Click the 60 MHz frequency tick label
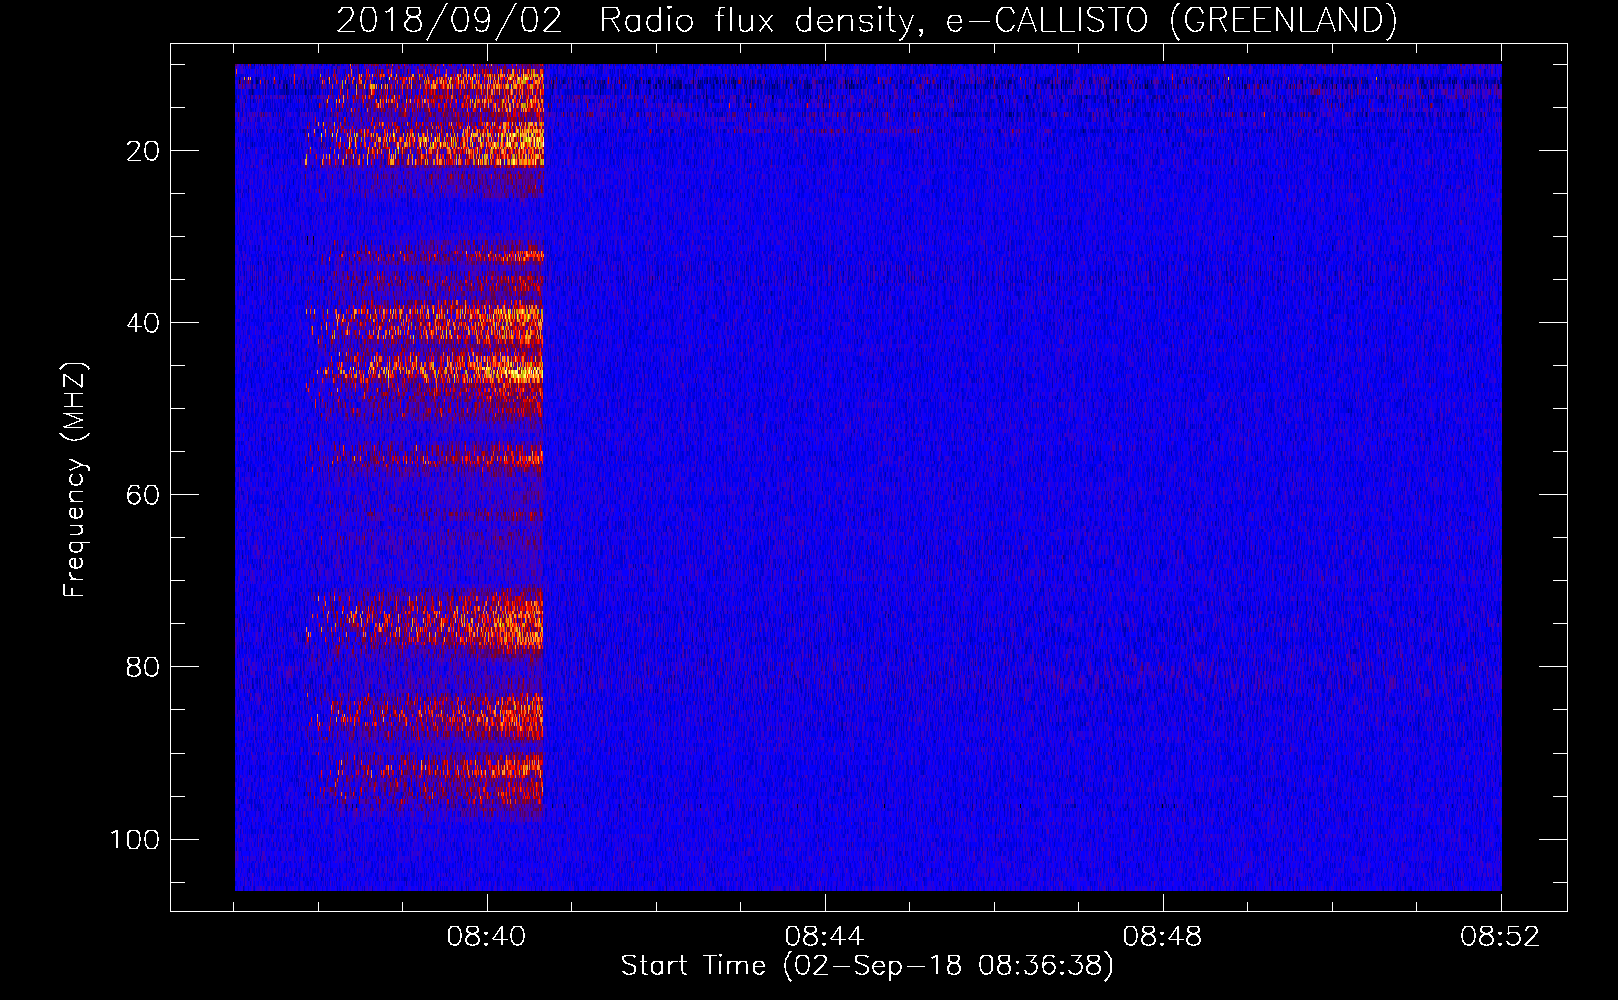Viewport: 1618px width, 1000px height. [x=143, y=495]
